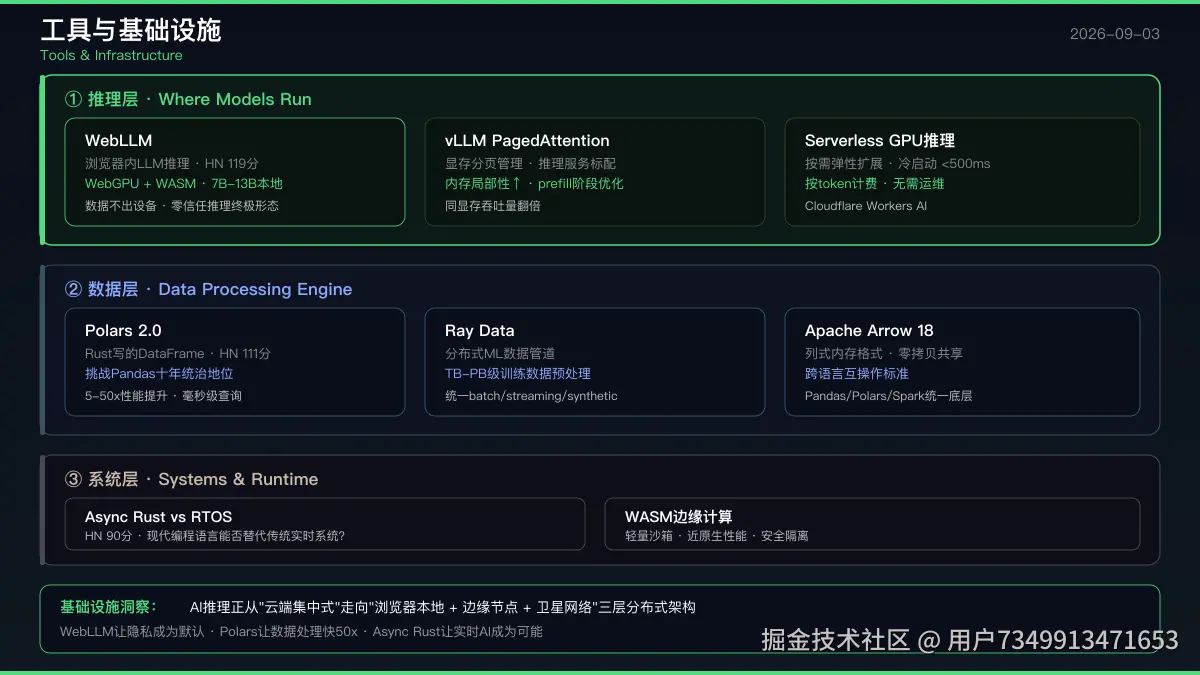
Task: Click the 显存分页管理 推理服务标配 line
Action: [530, 163]
